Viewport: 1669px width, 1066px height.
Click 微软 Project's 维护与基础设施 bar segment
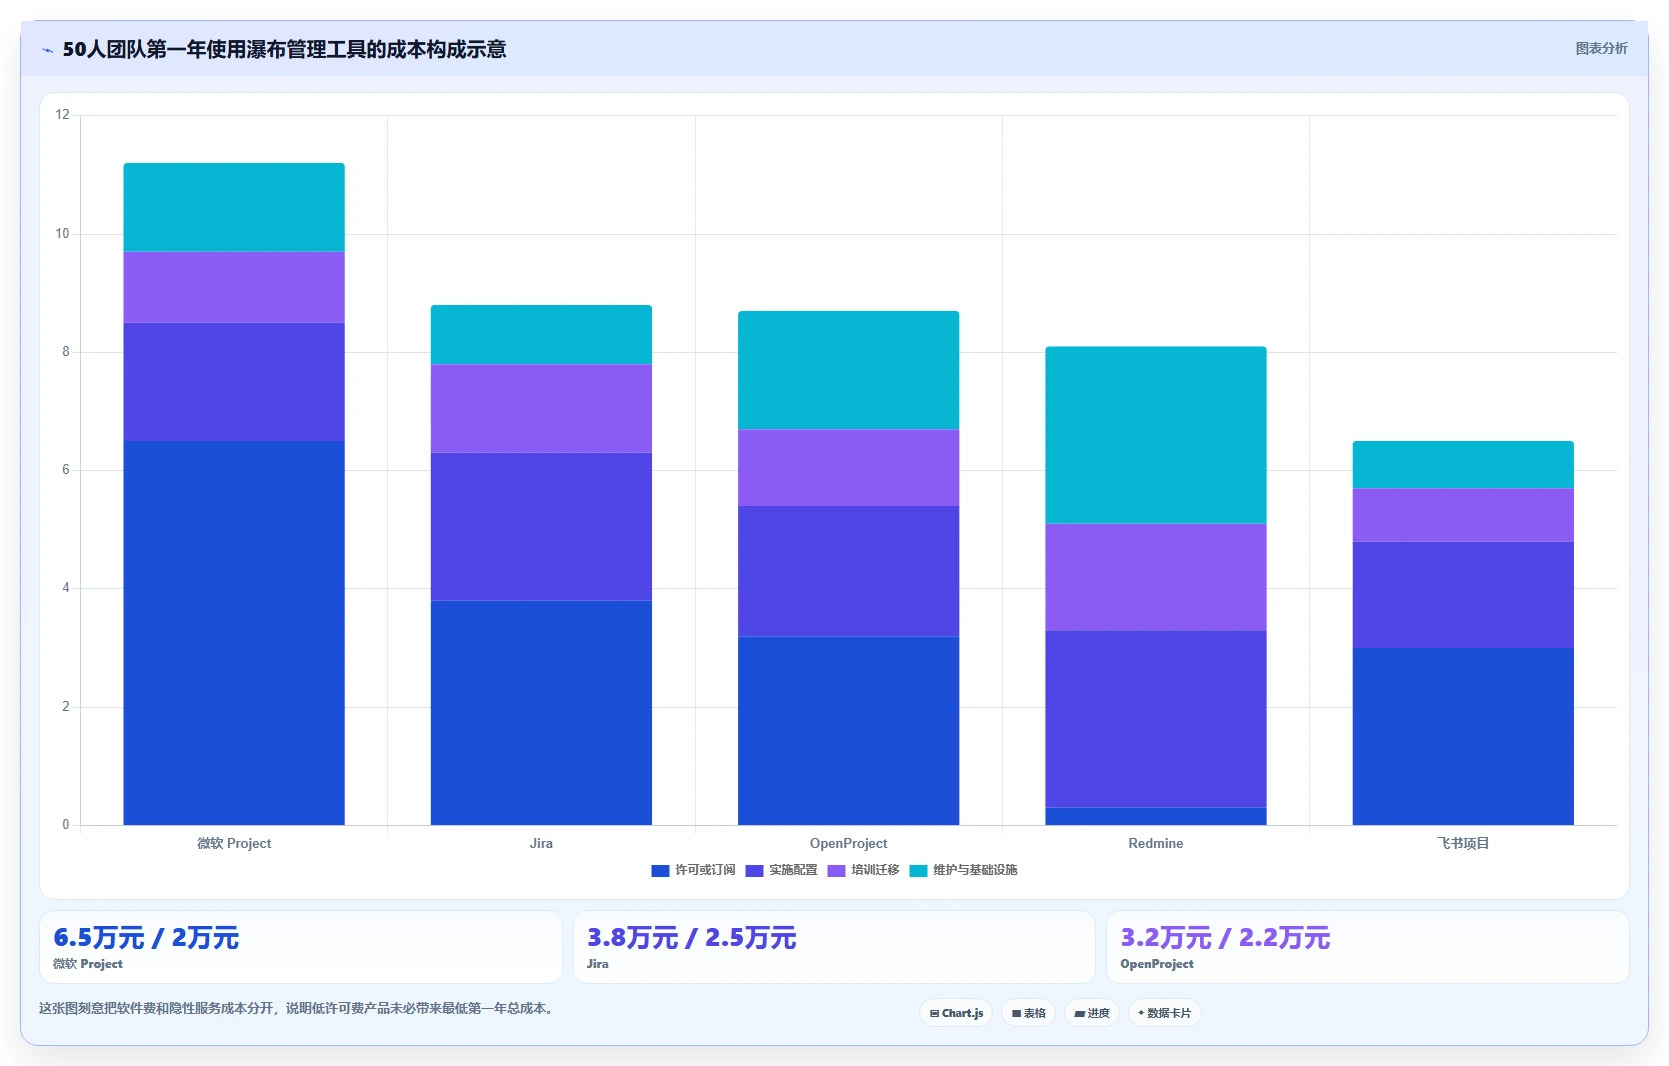pyautogui.click(x=234, y=207)
